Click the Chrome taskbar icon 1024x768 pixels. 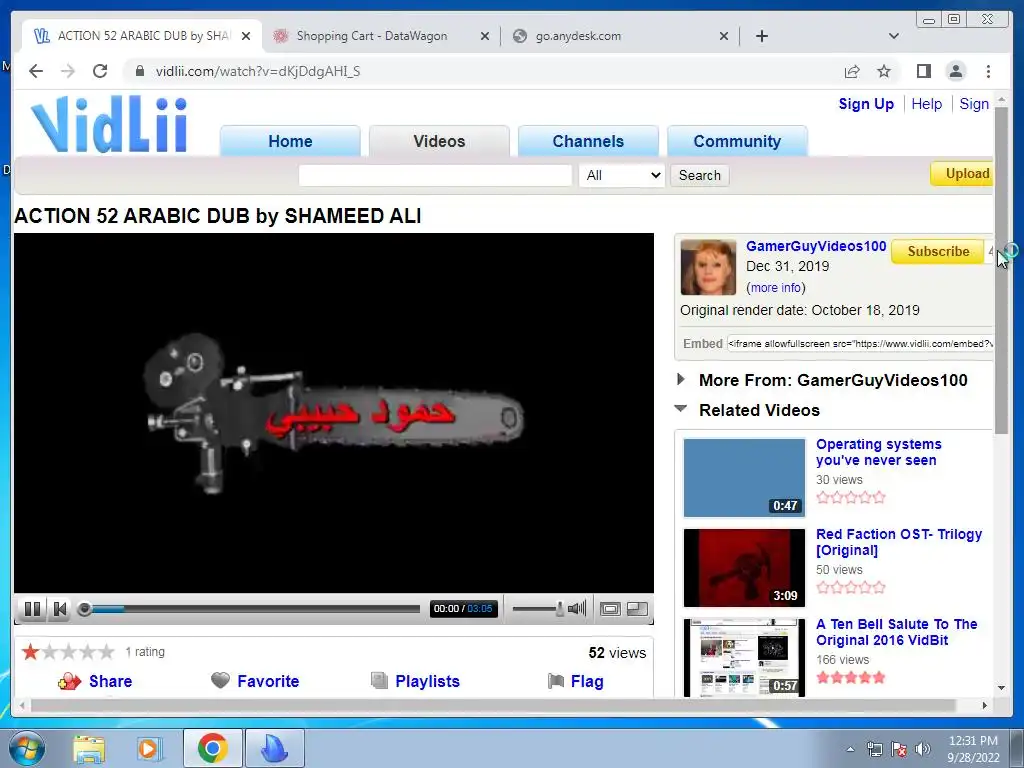coord(212,748)
